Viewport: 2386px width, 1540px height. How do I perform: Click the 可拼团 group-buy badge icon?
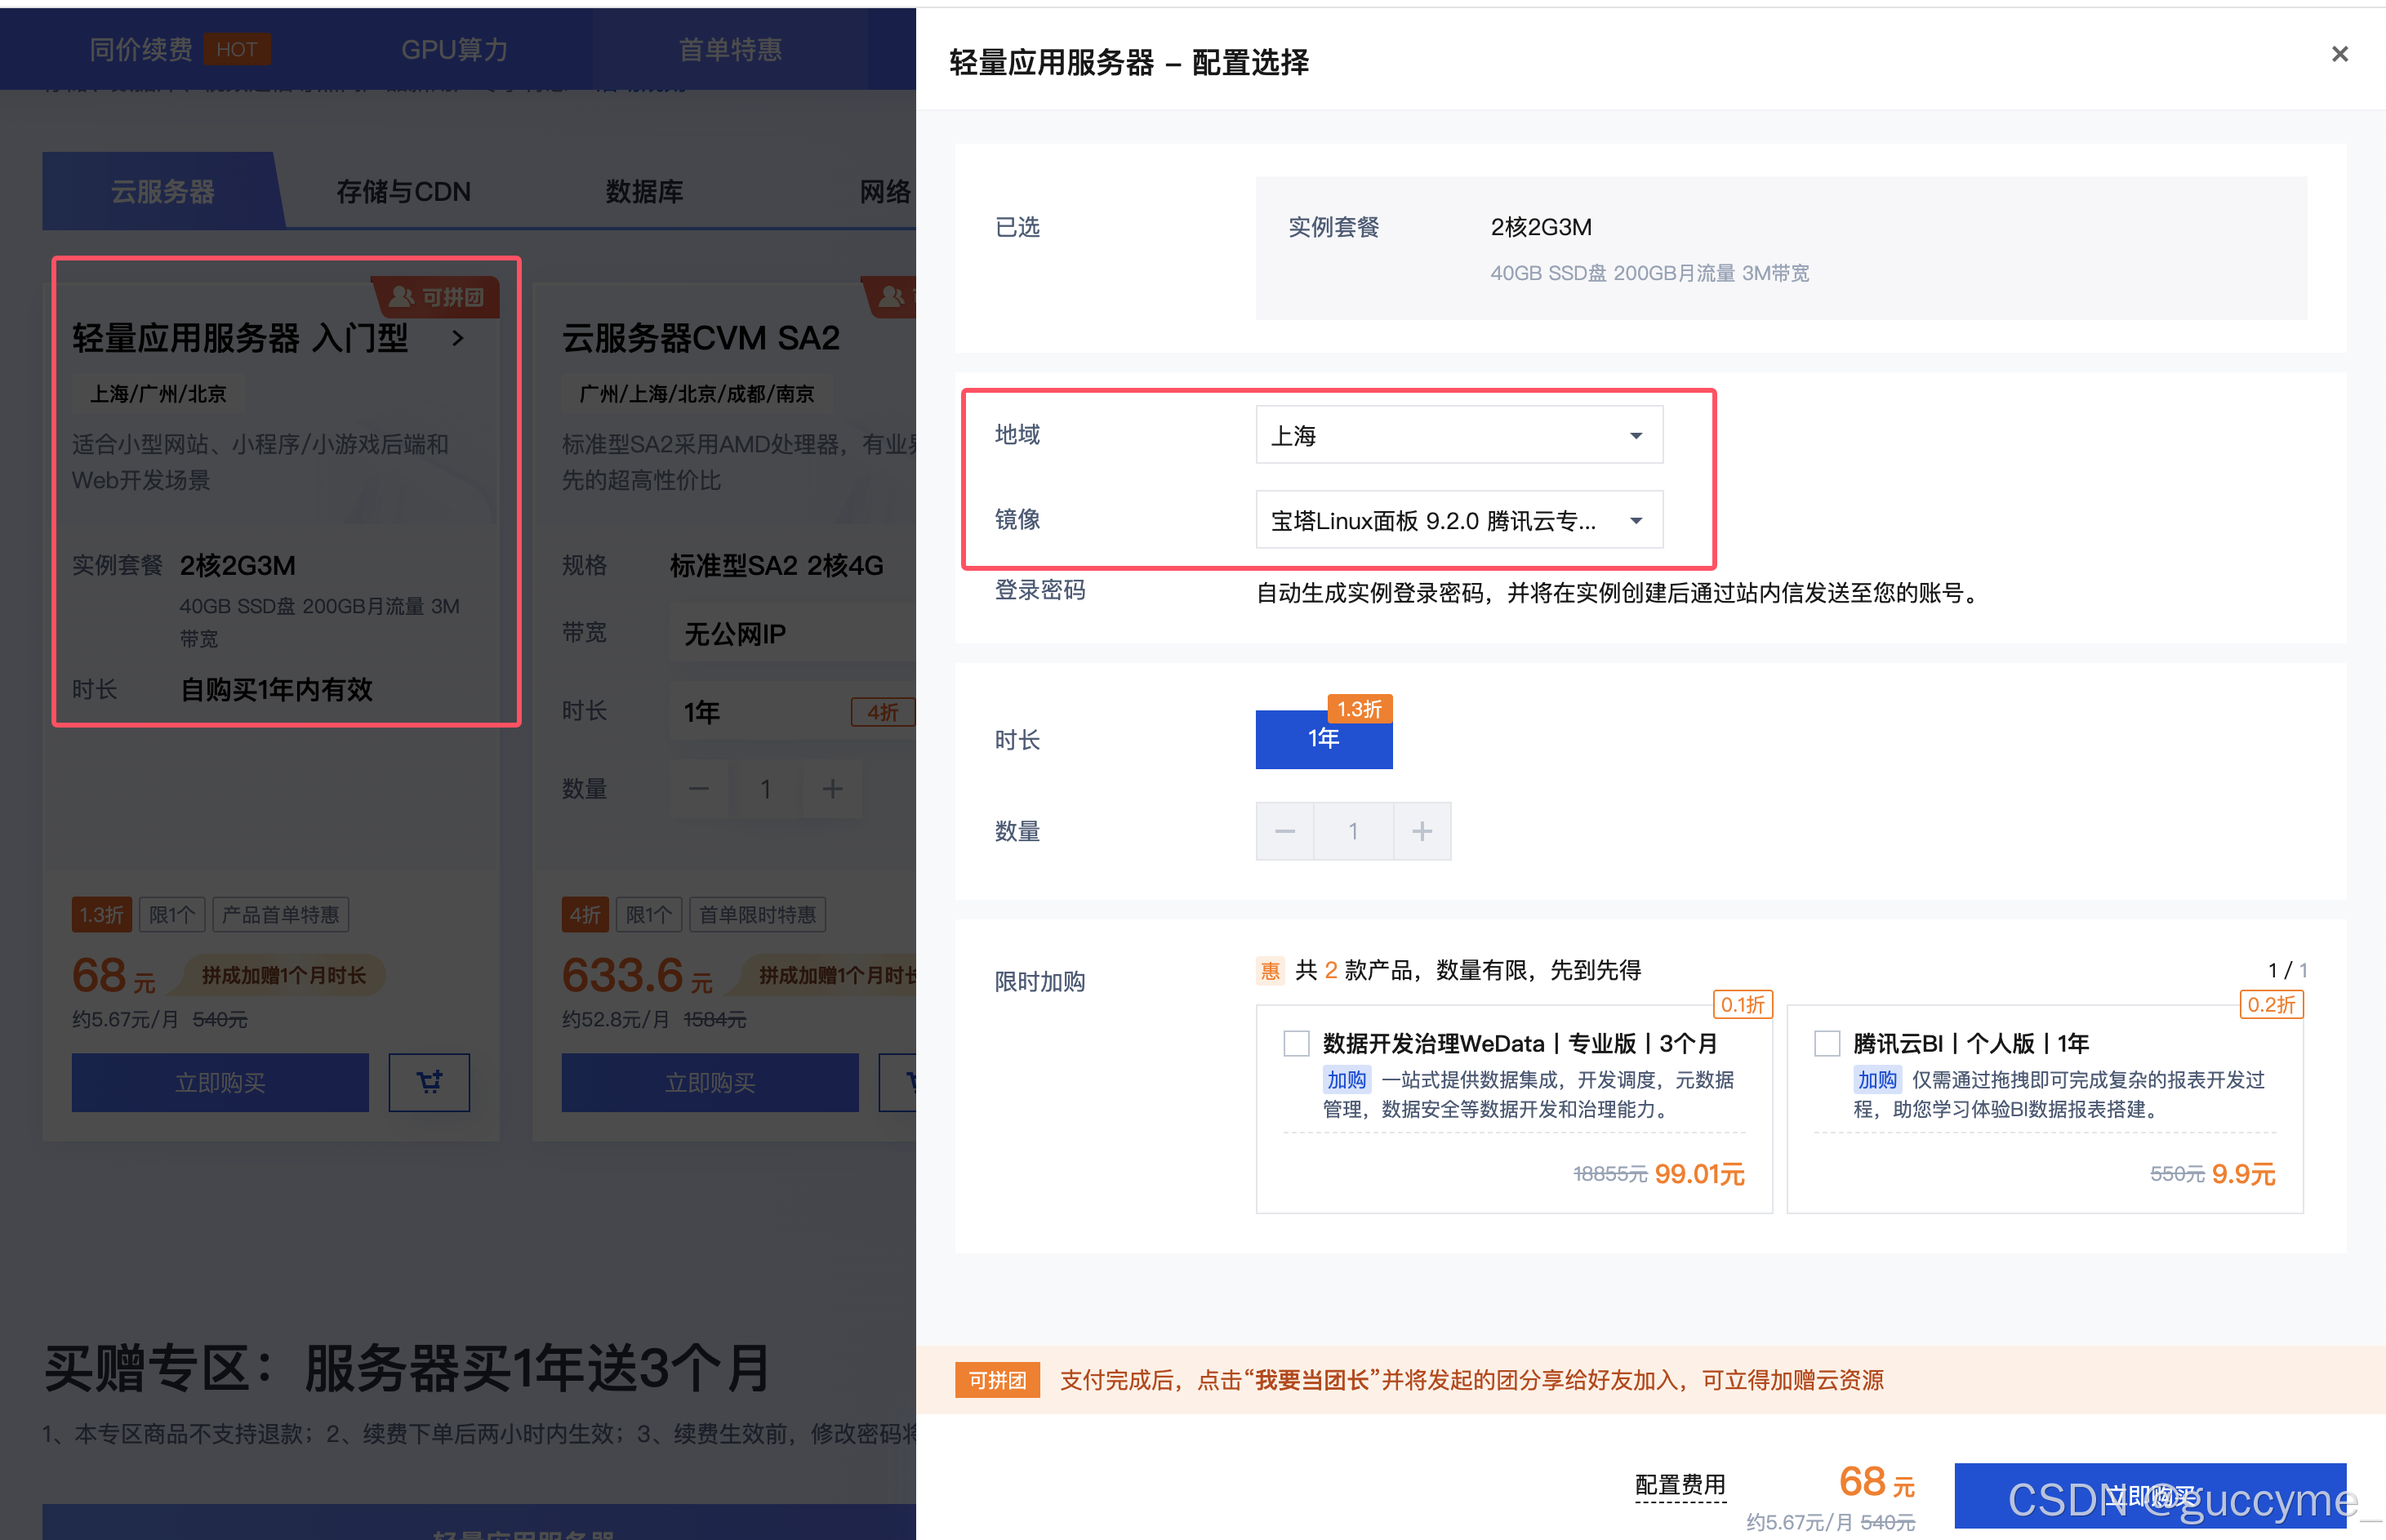tap(402, 297)
